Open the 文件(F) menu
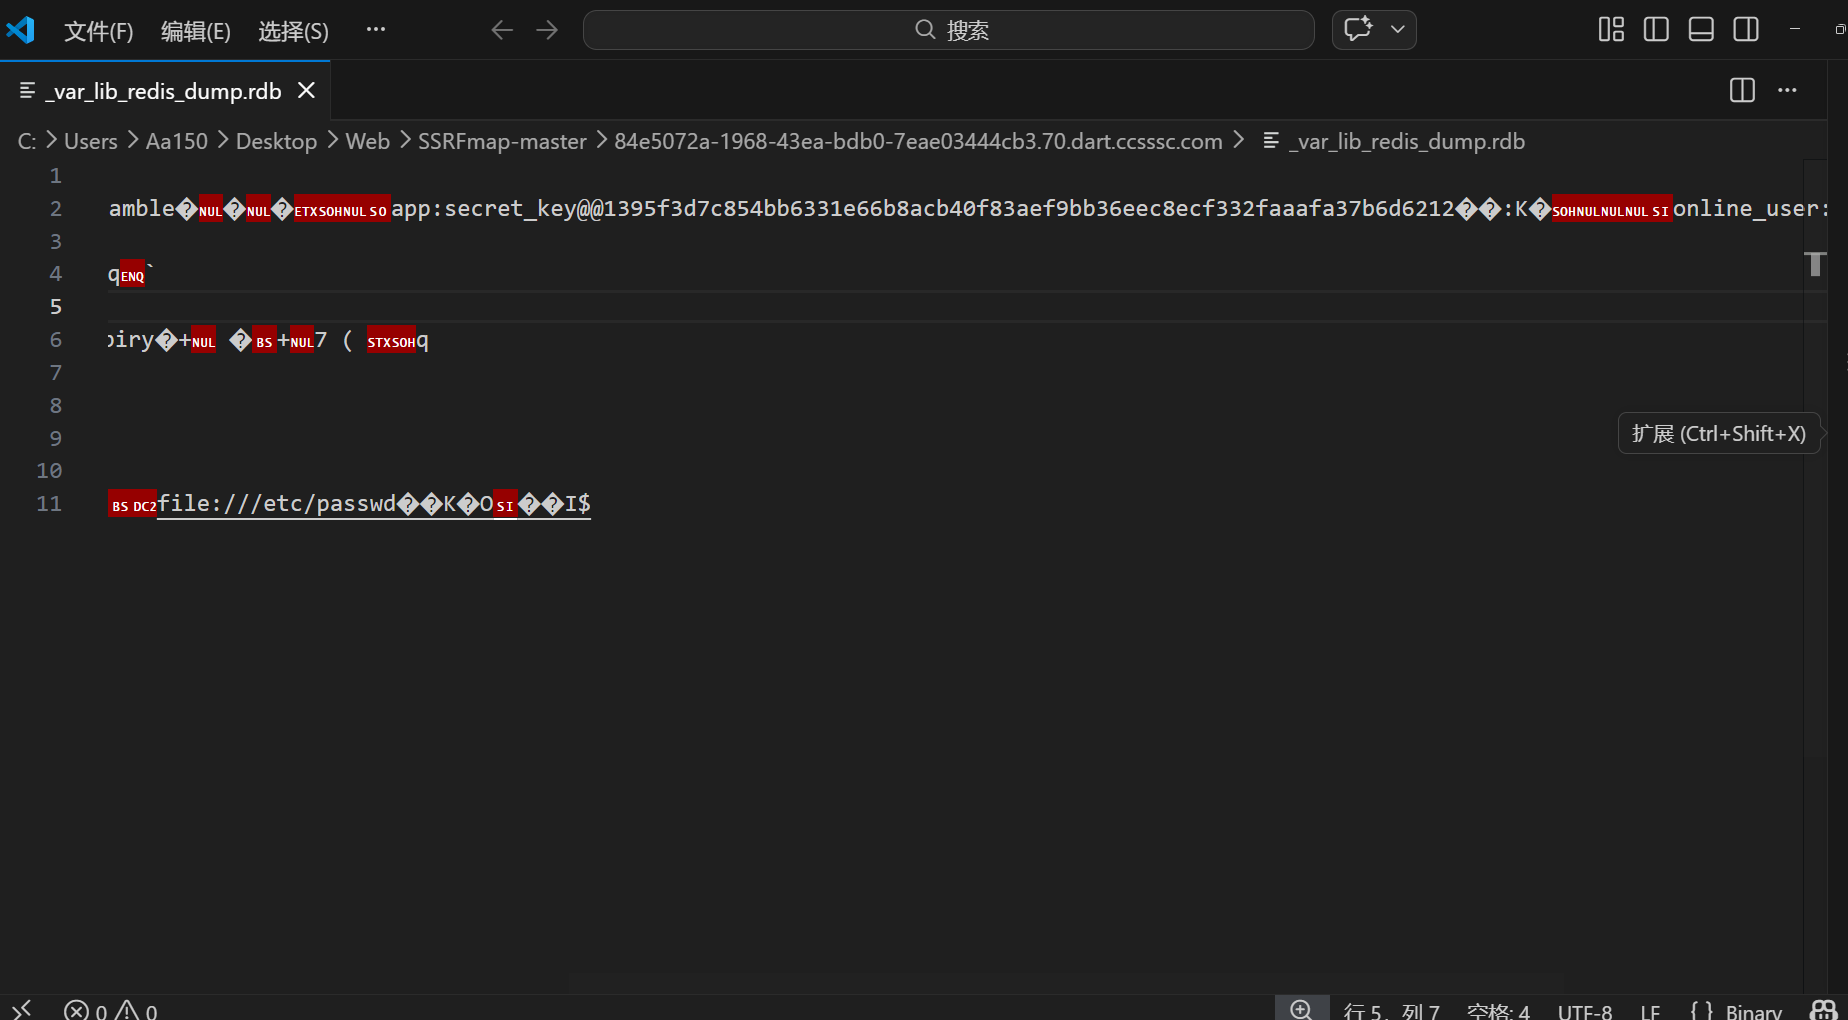 [x=98, y=31]
